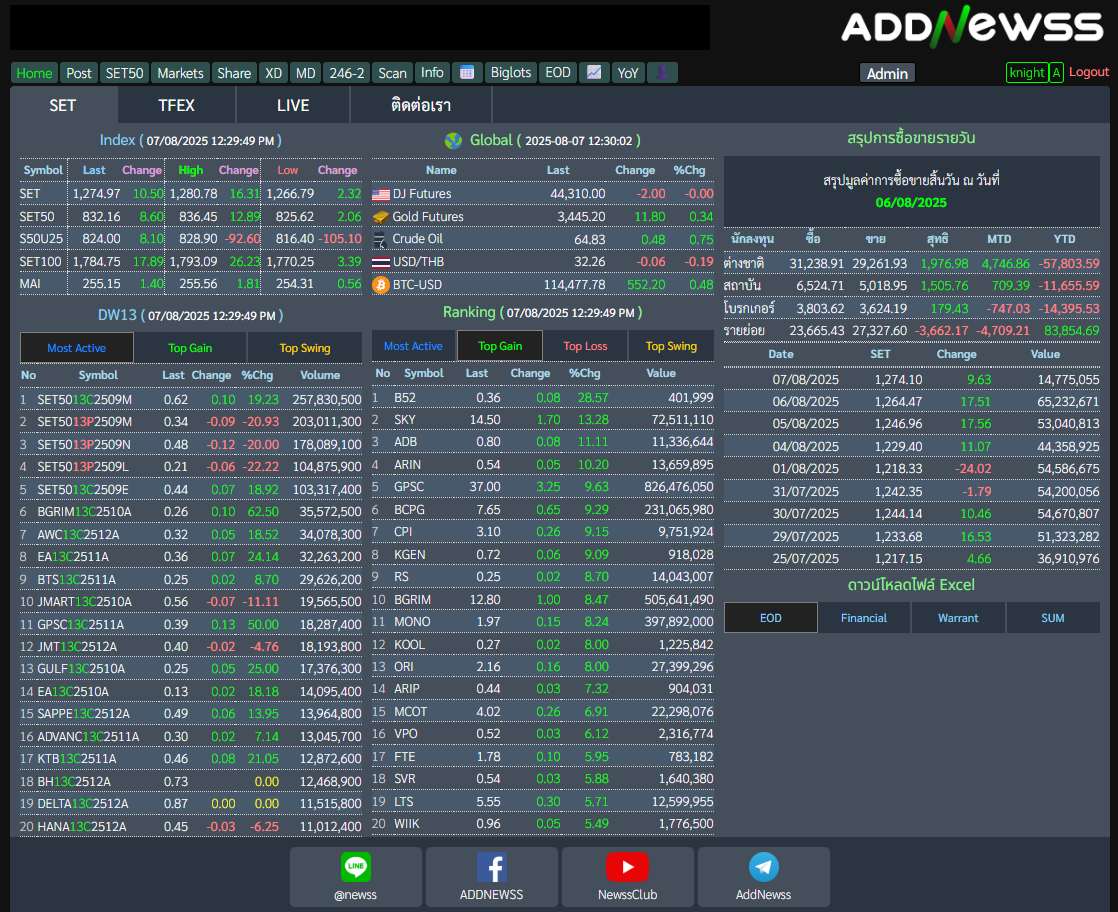Click the MAI index symbol
Screen dimensions: 1118x912
click(x=30, y=284)
